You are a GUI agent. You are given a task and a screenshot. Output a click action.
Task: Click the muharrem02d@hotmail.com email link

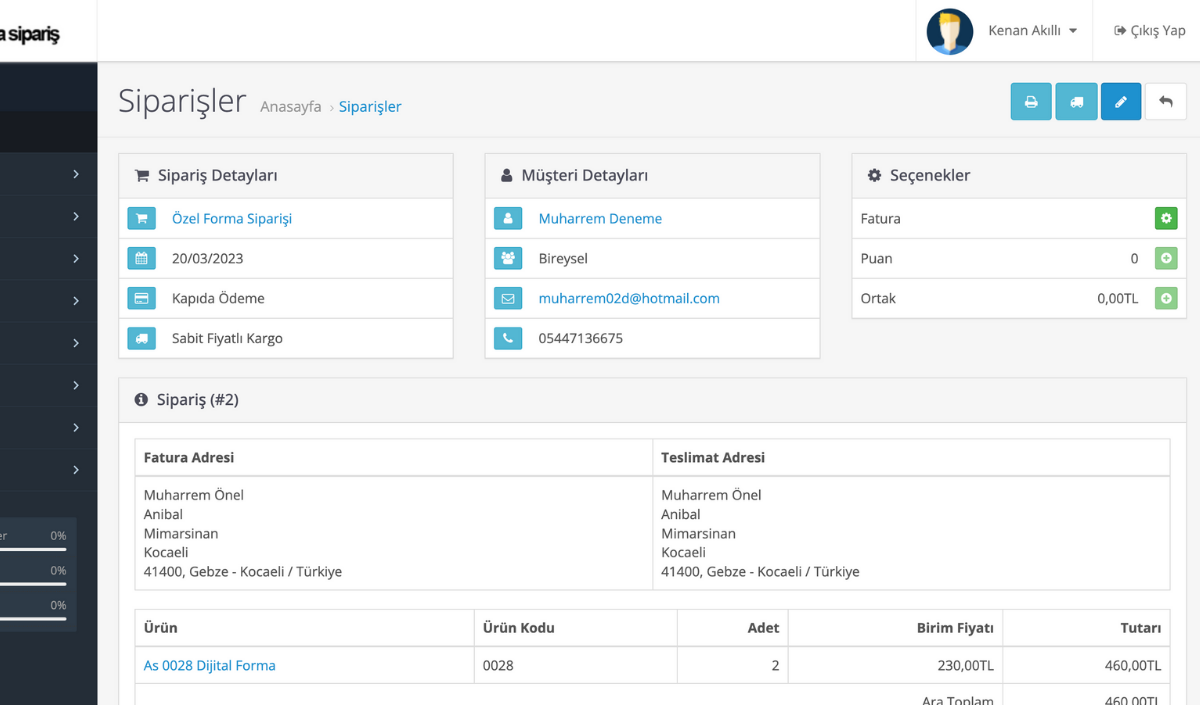pyautogui.click(x=629, y=298)
